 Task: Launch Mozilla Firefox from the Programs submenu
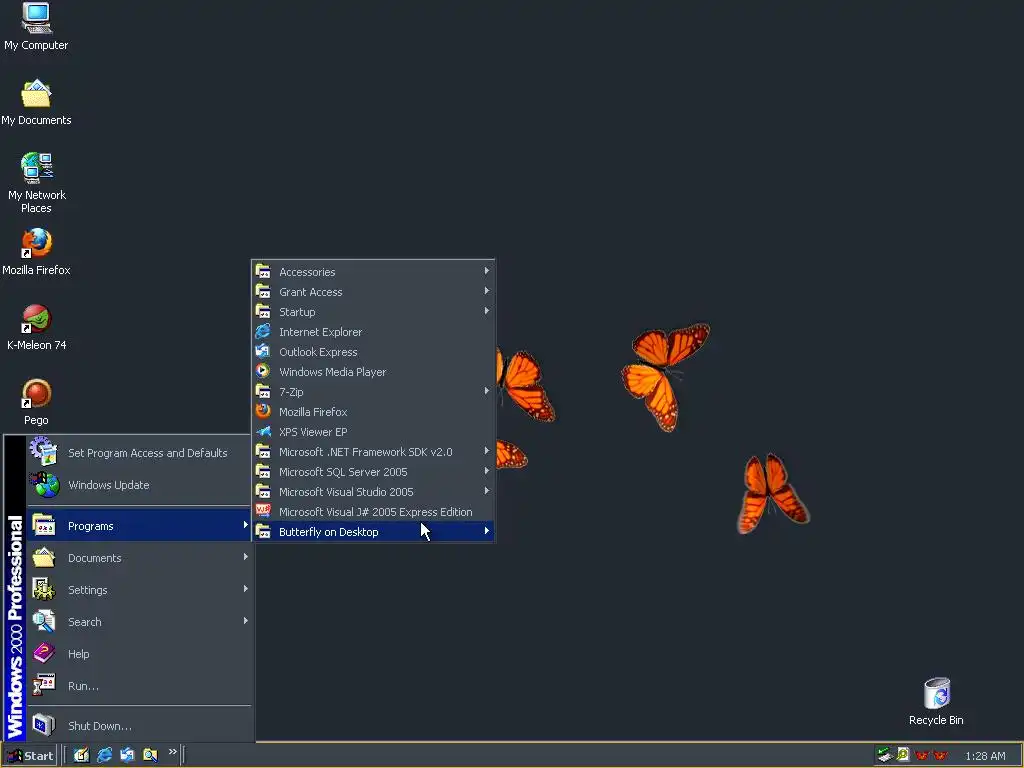coord(373,412)
